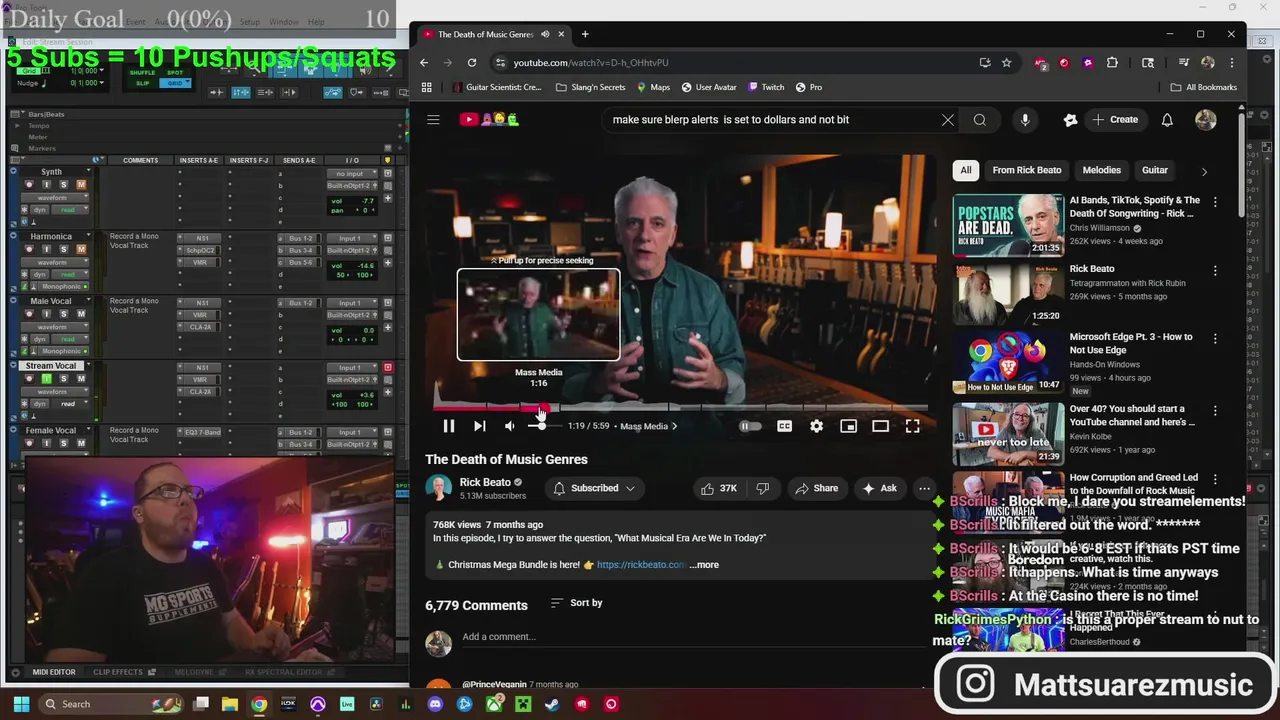Mute the Synth track in Pro Tools
Viewport: 1280px width, 720px height.
pyautogui.click(x=81, y=185)
